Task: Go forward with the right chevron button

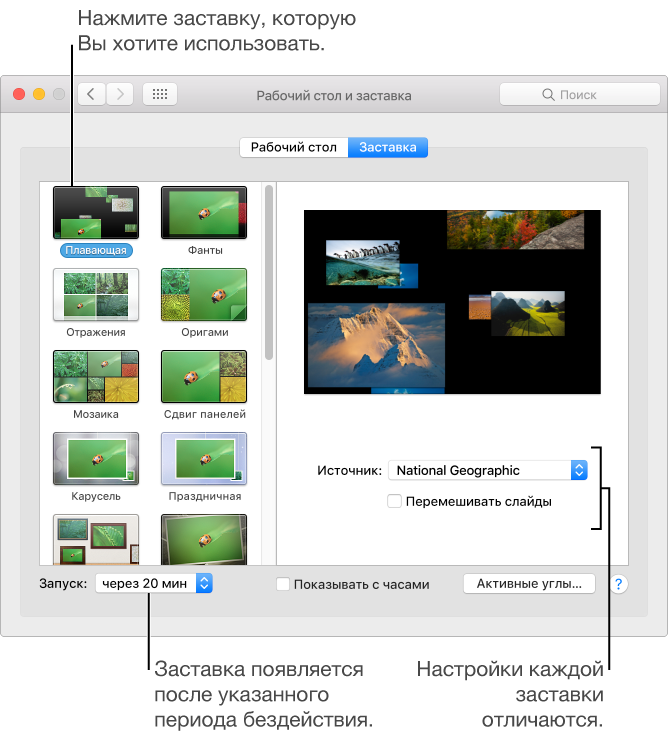Action: tap(120, 94)
